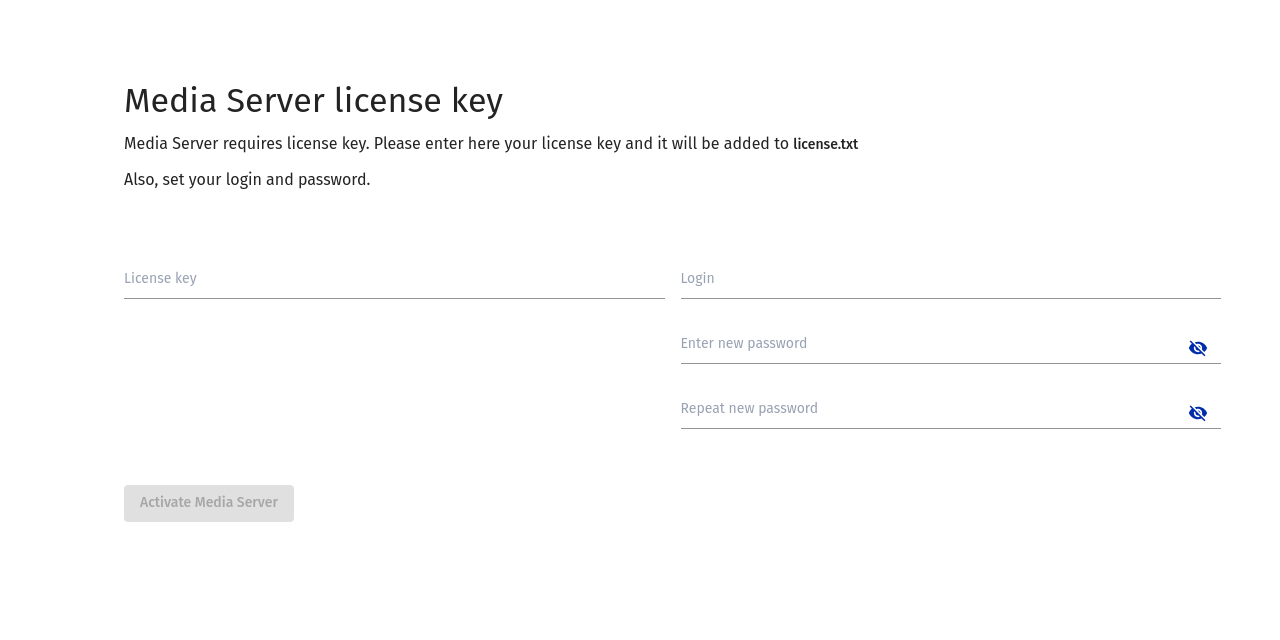Click the underline beneath the License key field

tap(394, 298)
